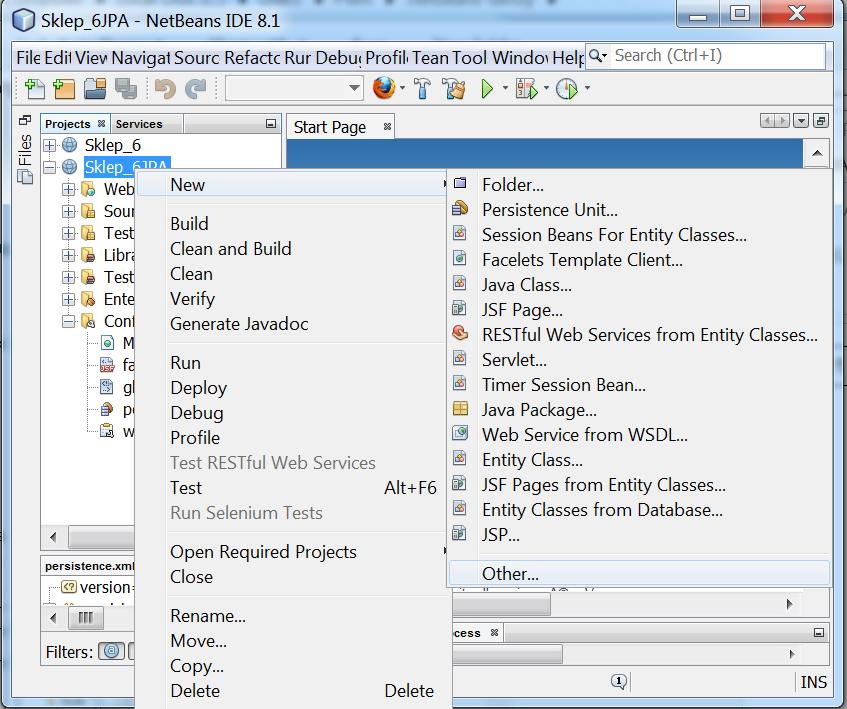847x709 pixels.
Task: Click first Filters toggle button
Action: pos(111,651)
